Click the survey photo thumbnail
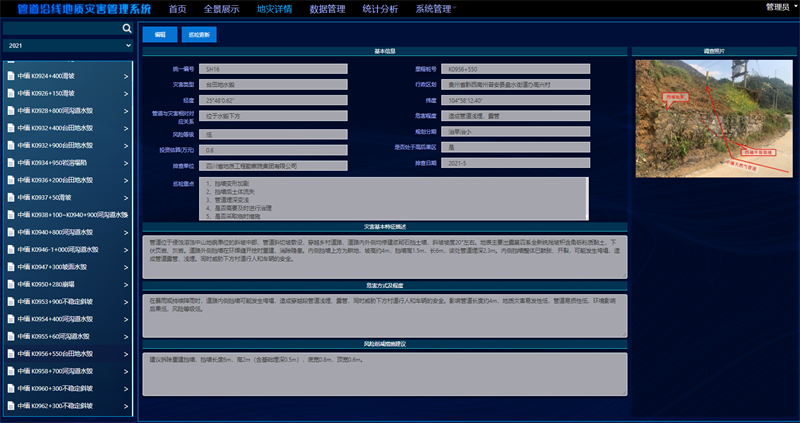The height and width of the screenshot is (423, 800). [711, 118]
